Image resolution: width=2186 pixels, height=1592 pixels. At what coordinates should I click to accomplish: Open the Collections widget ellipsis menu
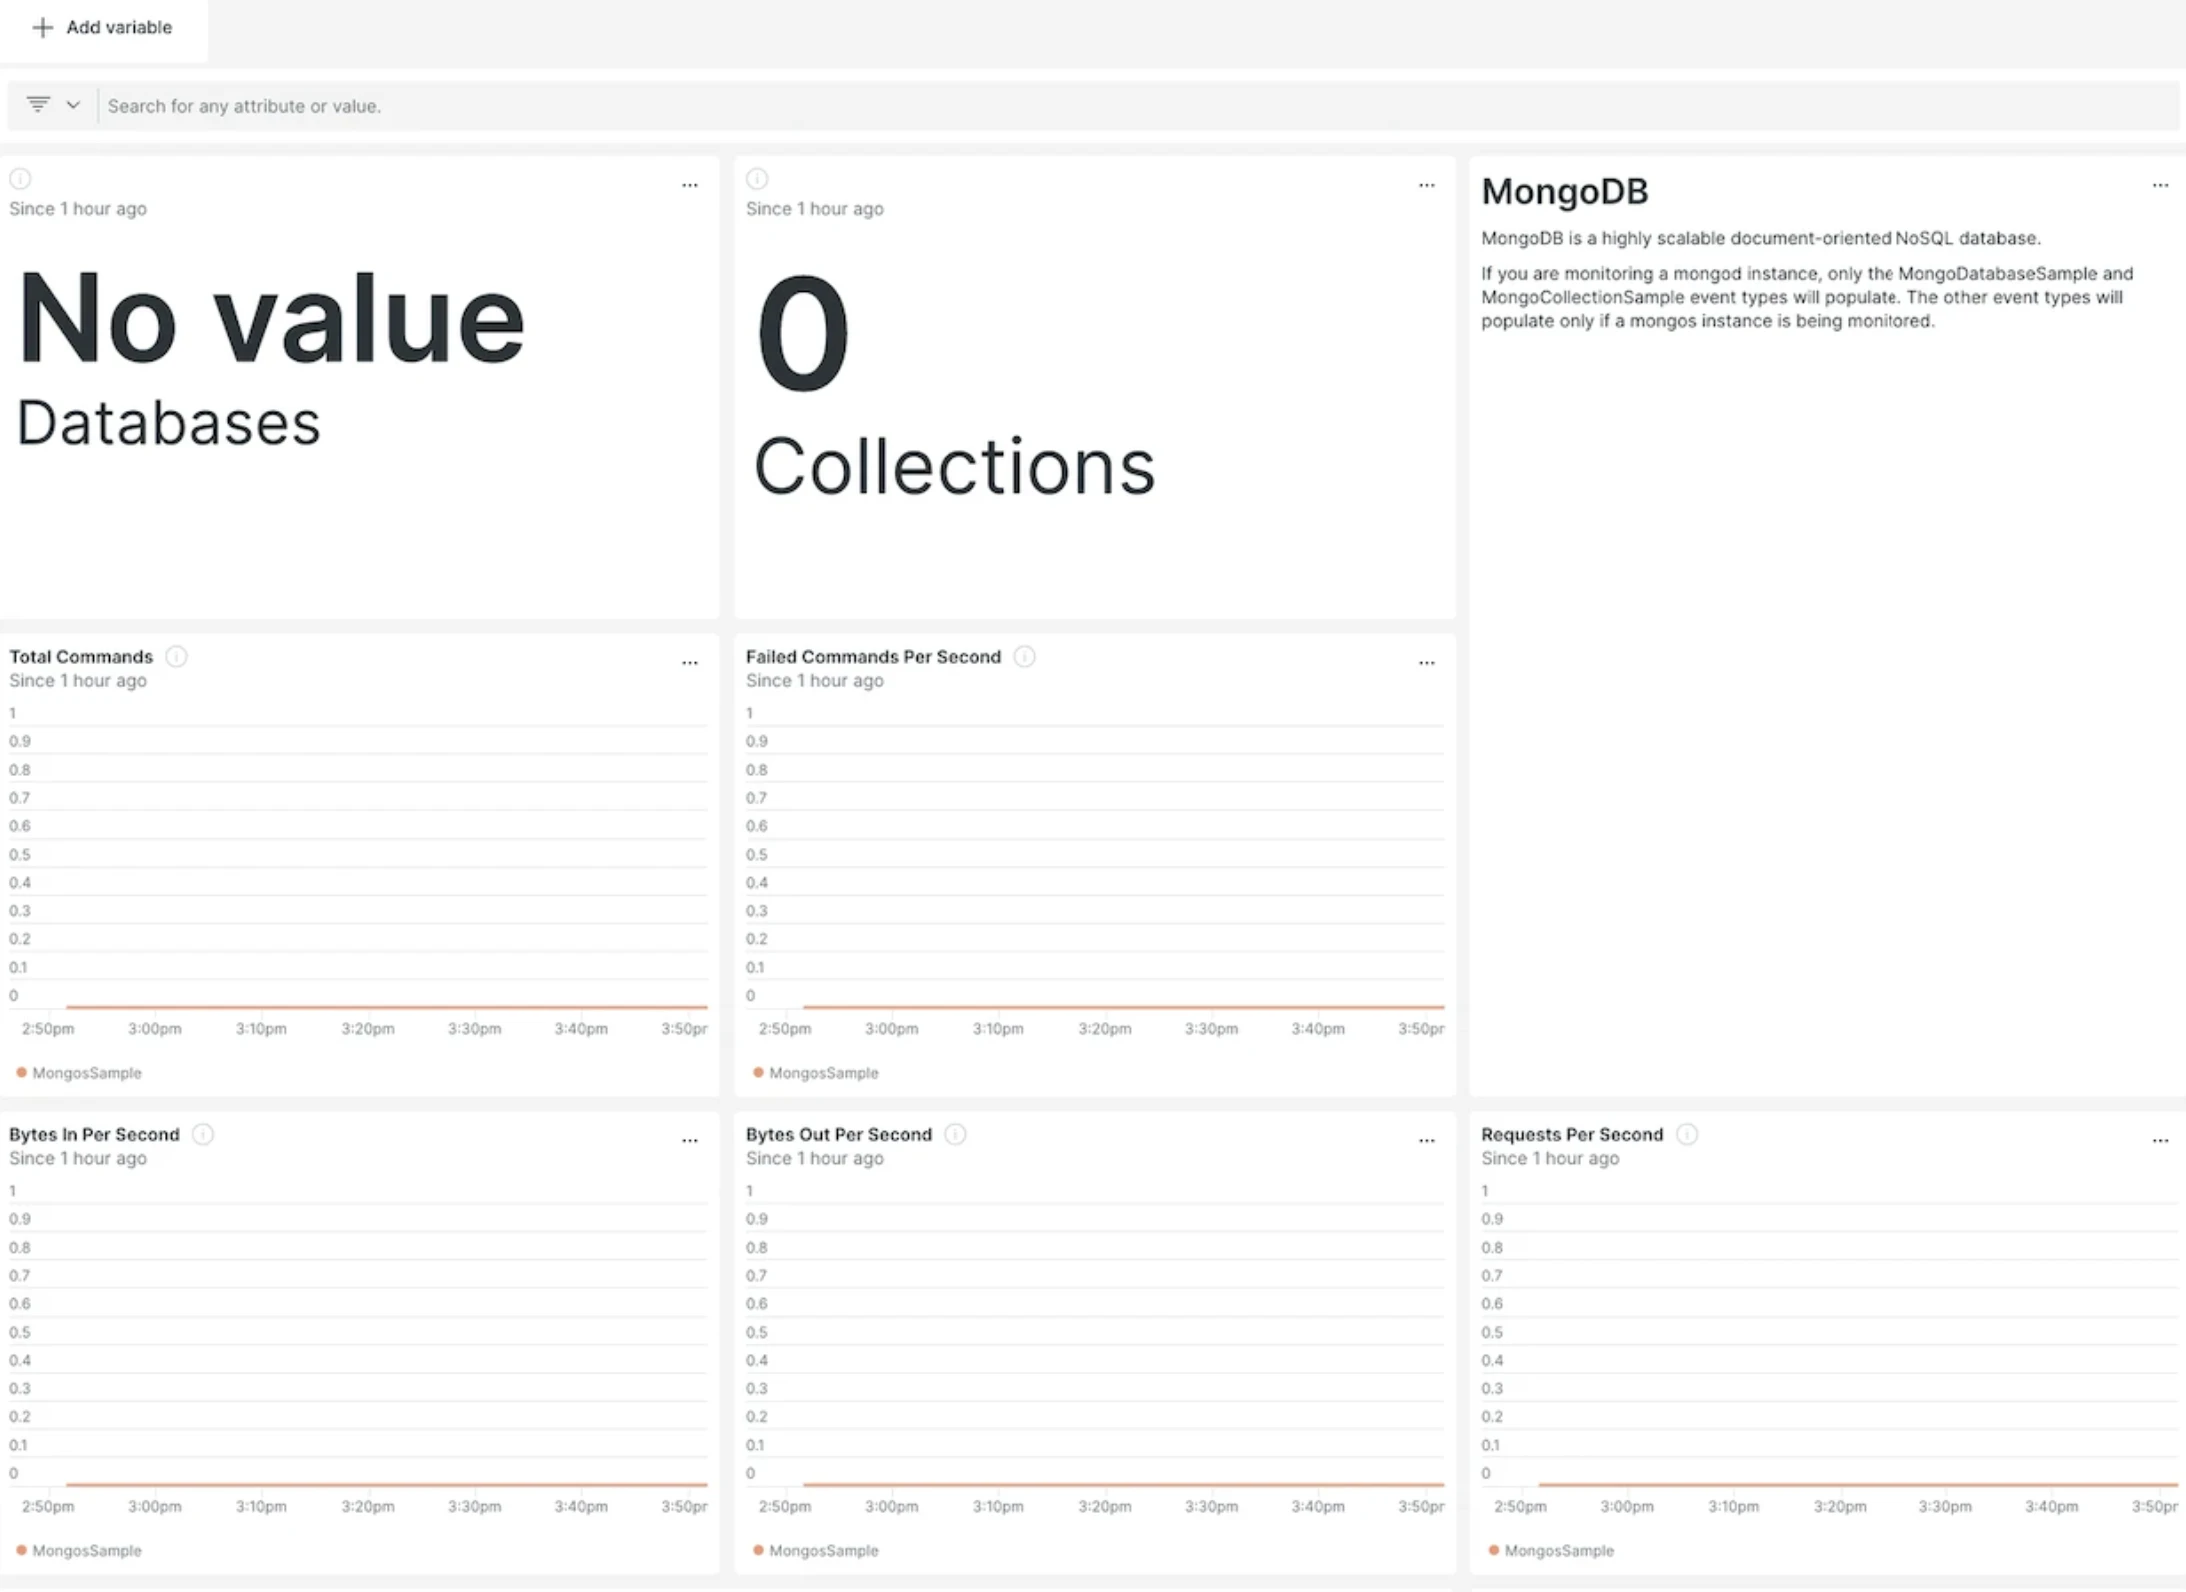pos(1427,185)
